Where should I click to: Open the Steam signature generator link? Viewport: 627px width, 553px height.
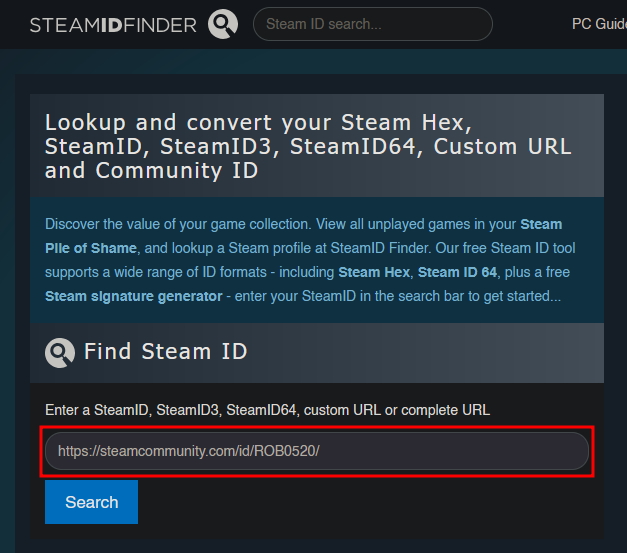click(134, 296)
